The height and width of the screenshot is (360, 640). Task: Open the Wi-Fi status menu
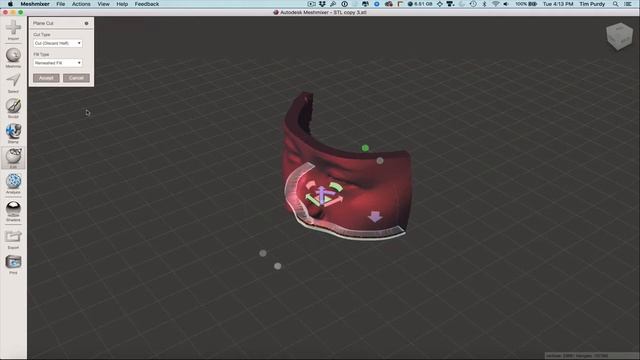(495, 4)
